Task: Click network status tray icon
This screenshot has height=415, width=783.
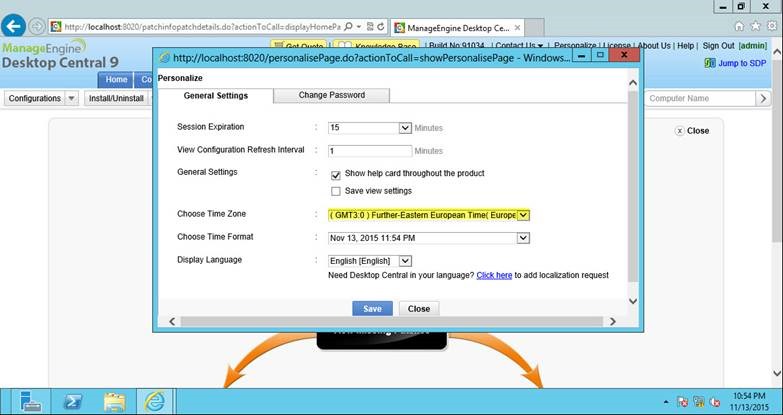Action: (699, 402)
